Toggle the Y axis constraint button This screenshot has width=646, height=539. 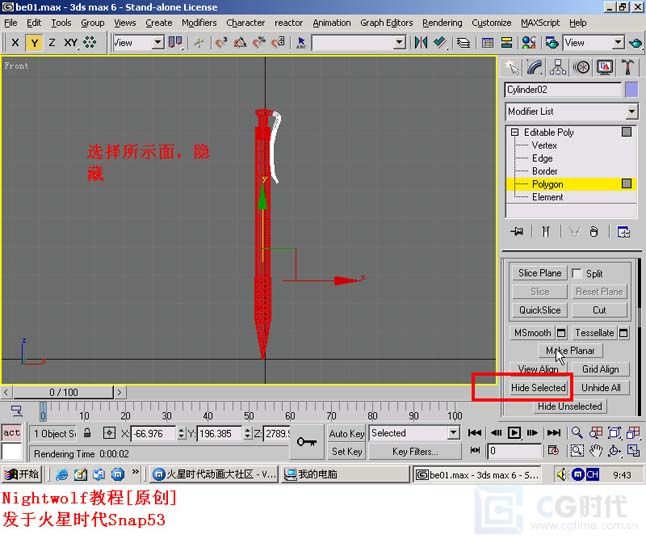[34, 42]
